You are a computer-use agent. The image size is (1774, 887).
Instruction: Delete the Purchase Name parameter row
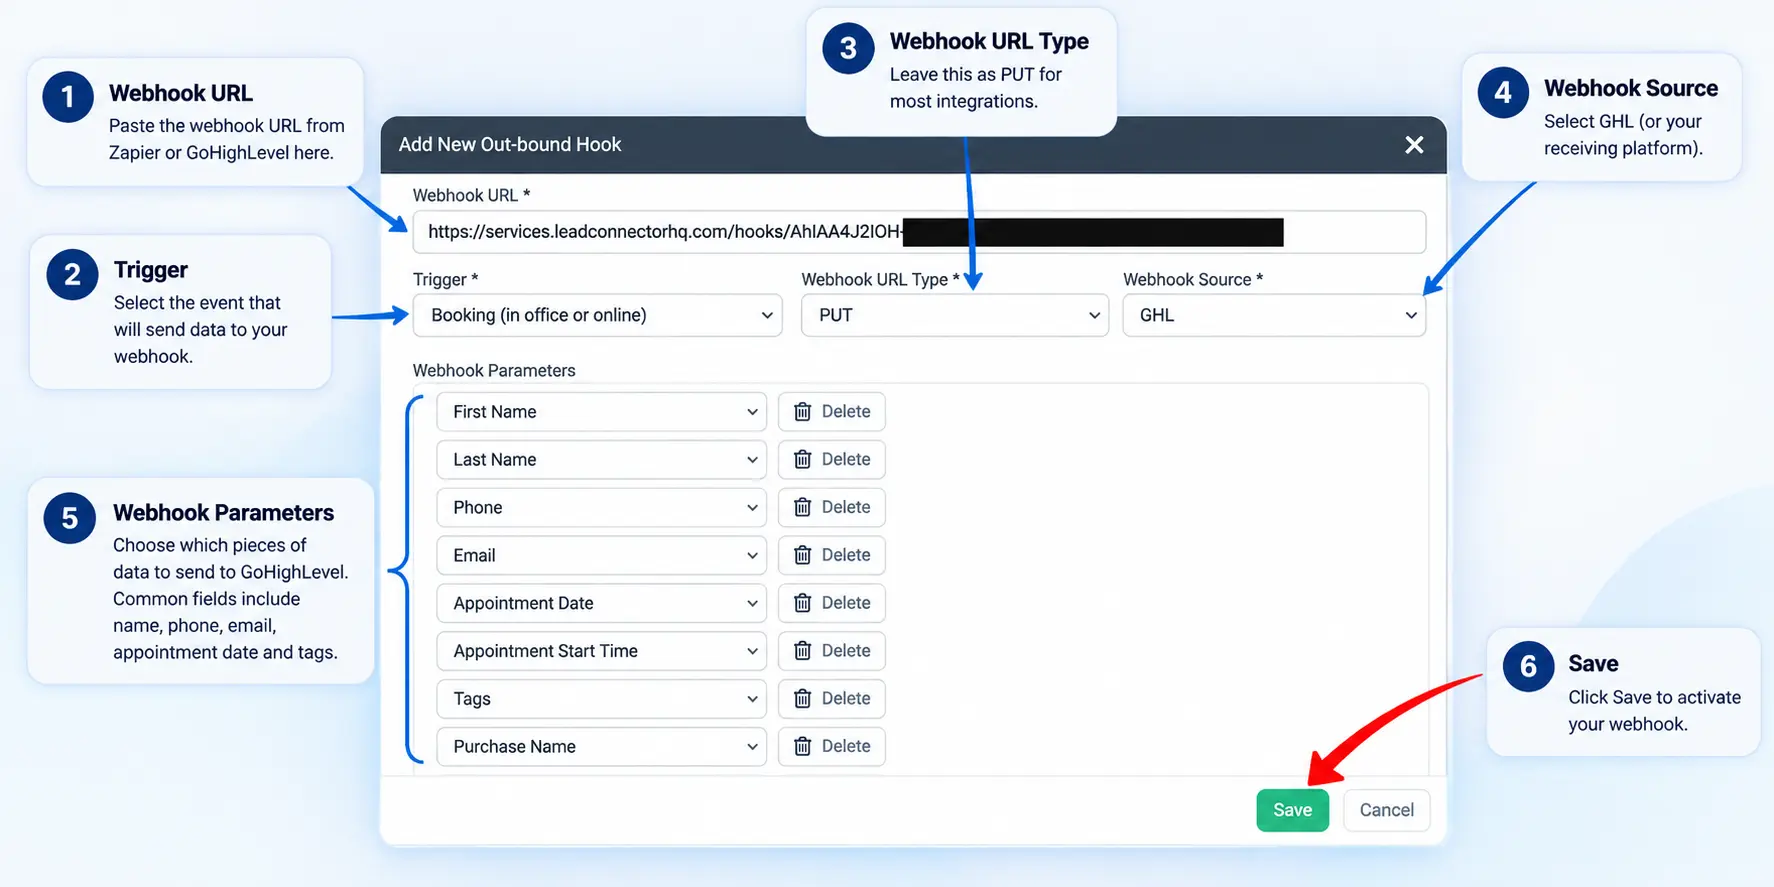click(832, 747)
